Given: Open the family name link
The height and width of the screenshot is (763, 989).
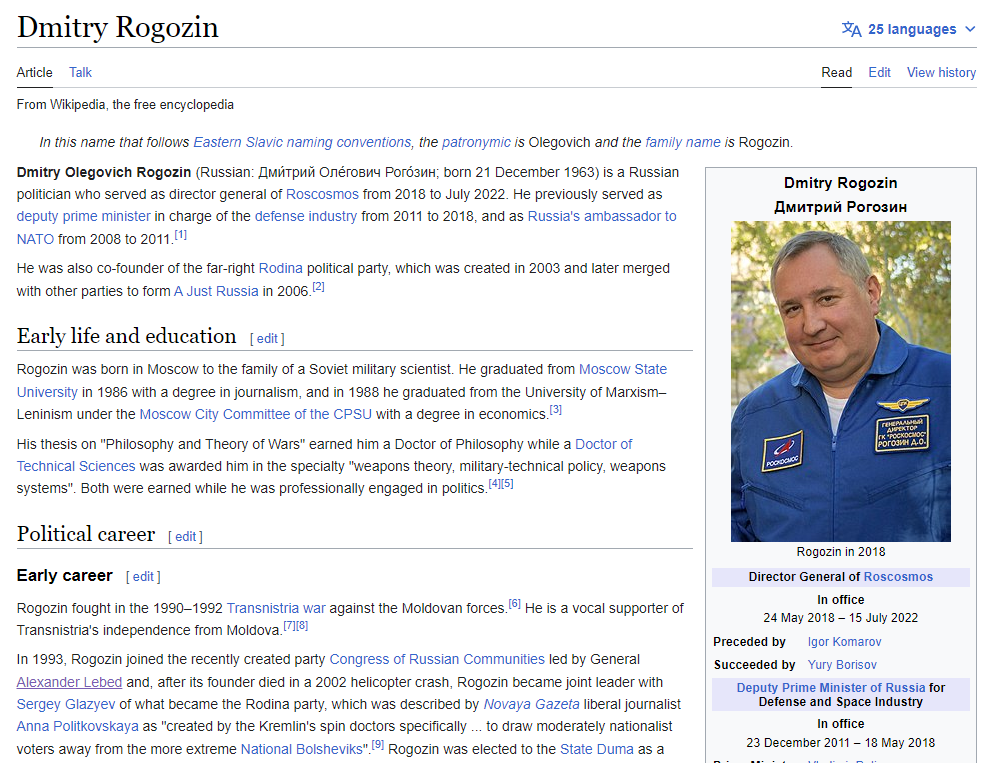Looking at the screenshot, I should point(682,143).
